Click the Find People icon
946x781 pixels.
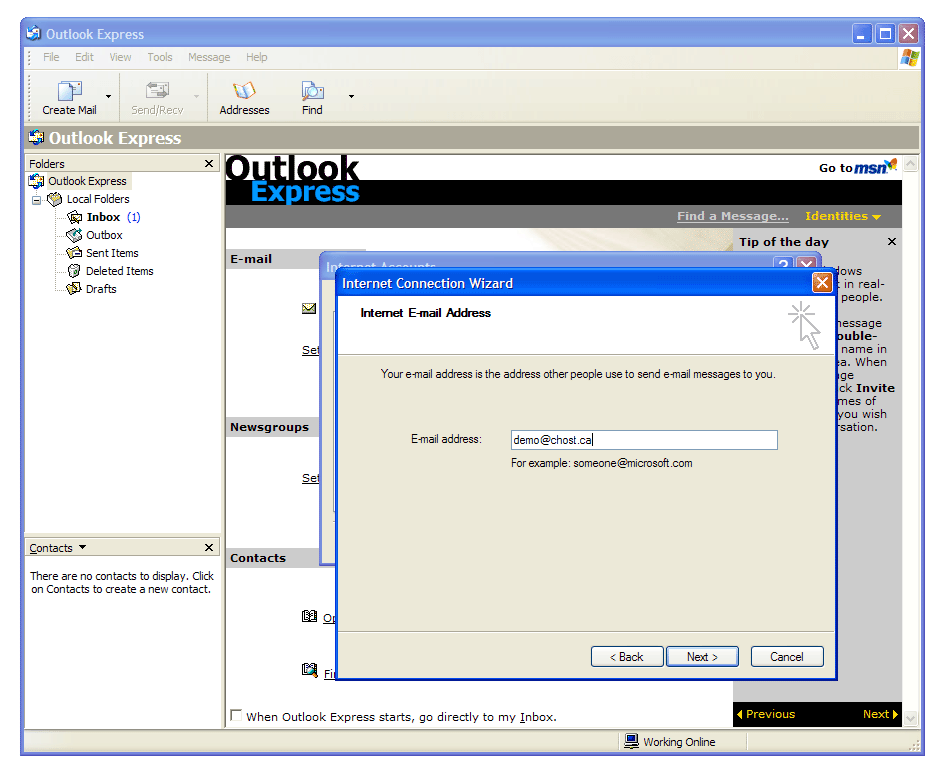click(x=310, y=669)
